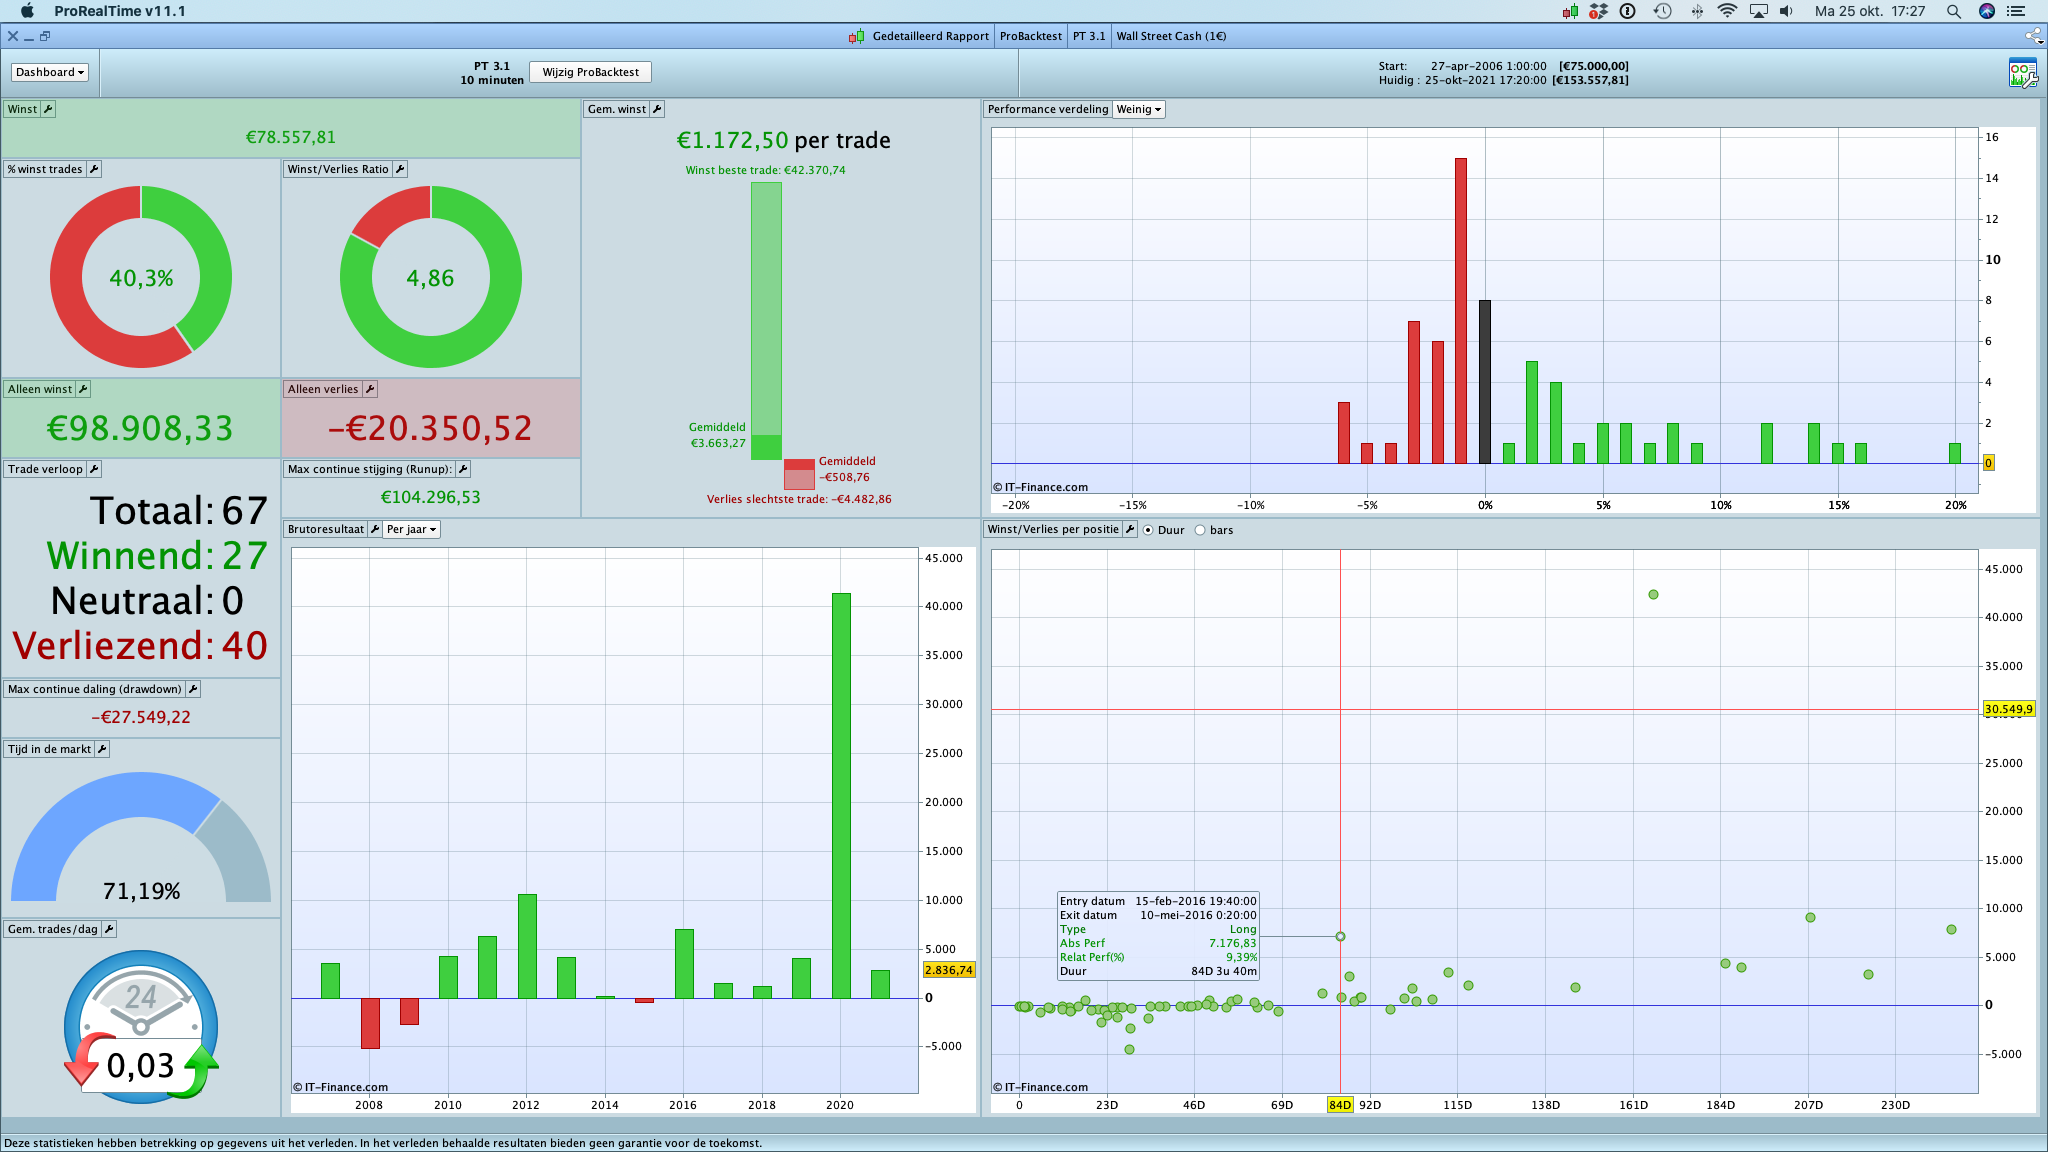The height and width of the screenshot is (1152, 2048).
Task: Open Tijd in de markt wrench settings
Action: (x=102, y=749)
